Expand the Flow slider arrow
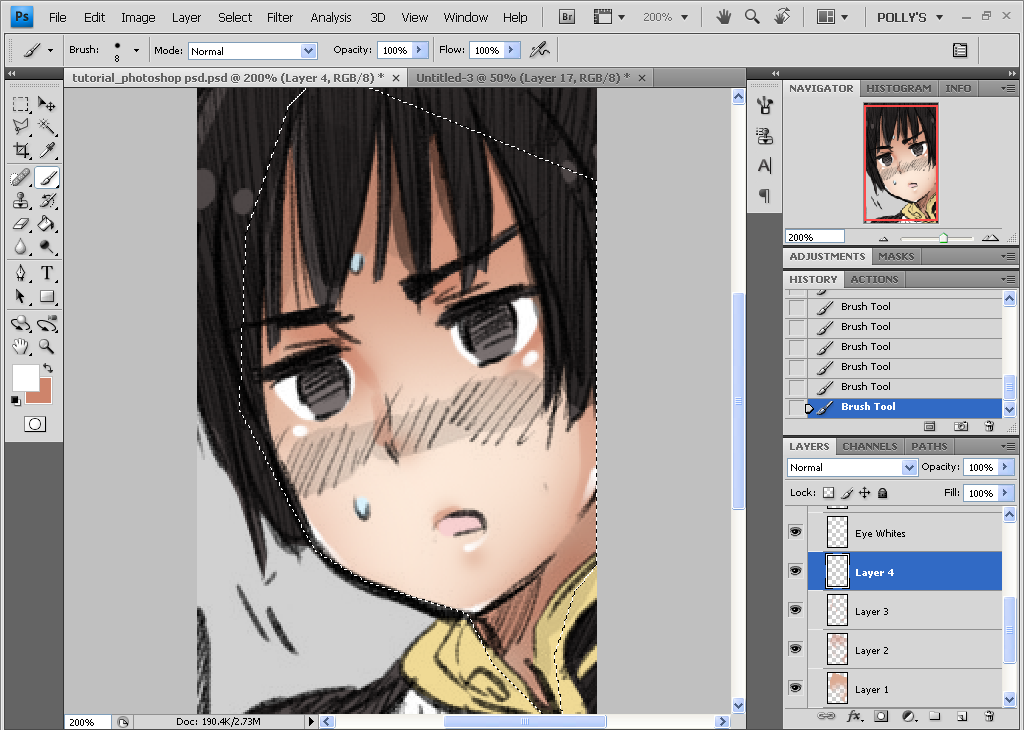The width and height of the screenshot is (1024, 730). 512,50
